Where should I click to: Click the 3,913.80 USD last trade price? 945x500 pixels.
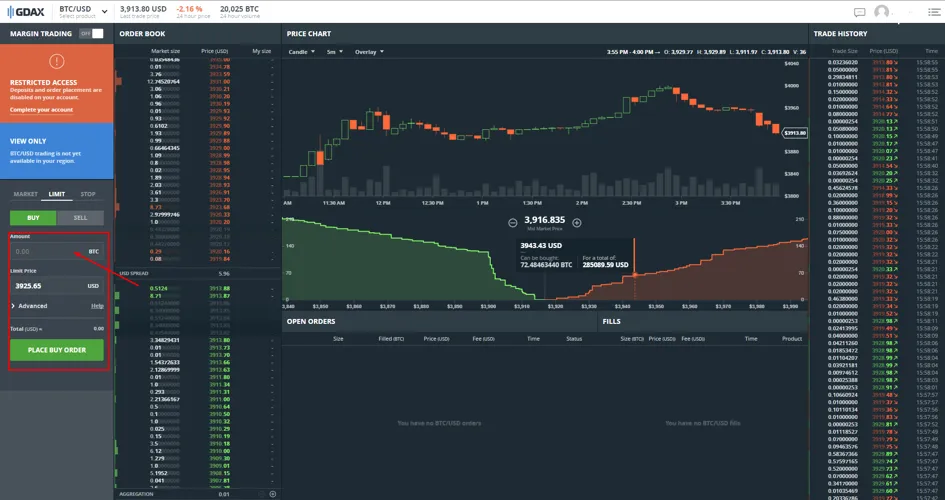coord(143,9)
